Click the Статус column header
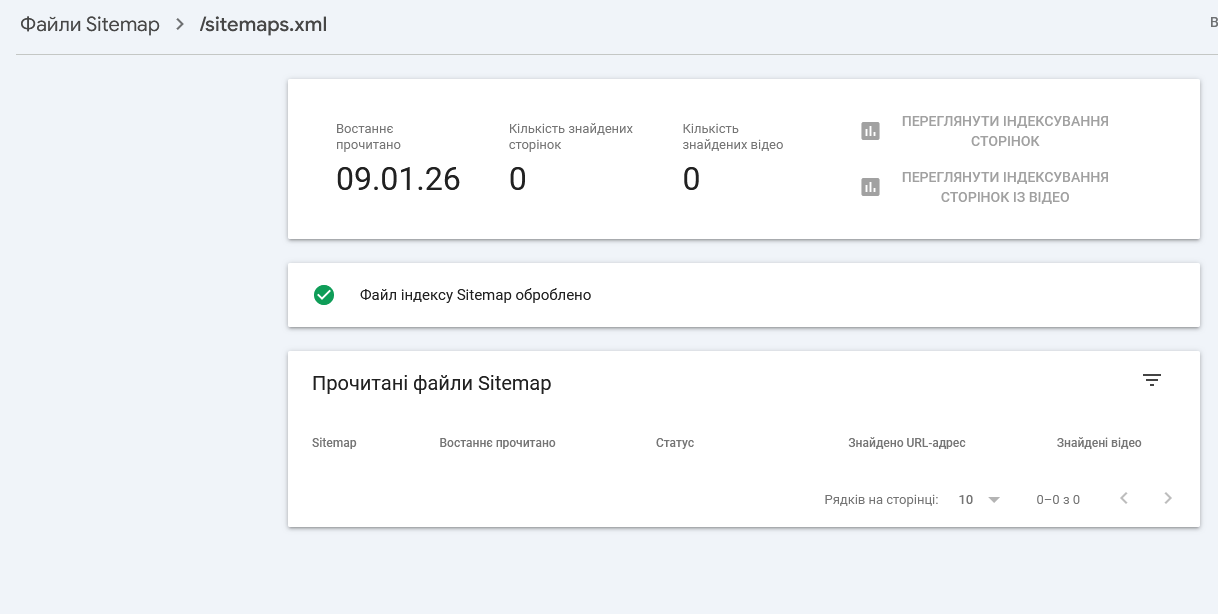The height and width of the screenshot is (614, 1218). click(675, 443)
